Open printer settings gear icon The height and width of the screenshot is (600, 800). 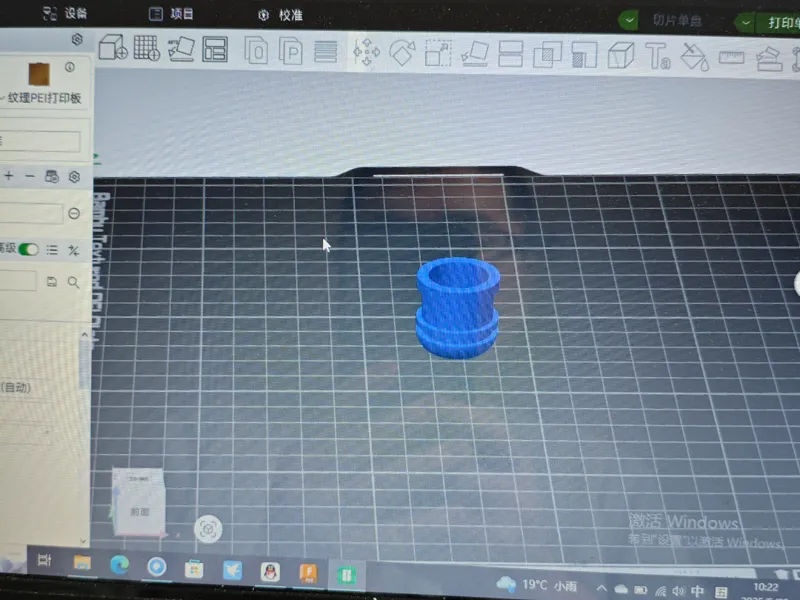point(77,39)
